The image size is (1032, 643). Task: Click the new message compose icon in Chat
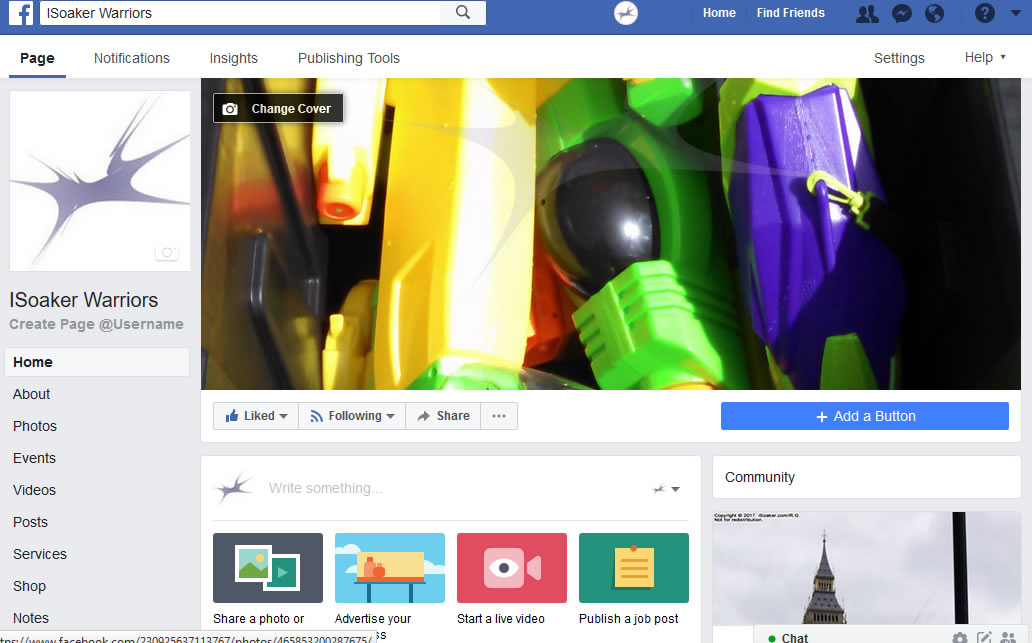[984, 637]
